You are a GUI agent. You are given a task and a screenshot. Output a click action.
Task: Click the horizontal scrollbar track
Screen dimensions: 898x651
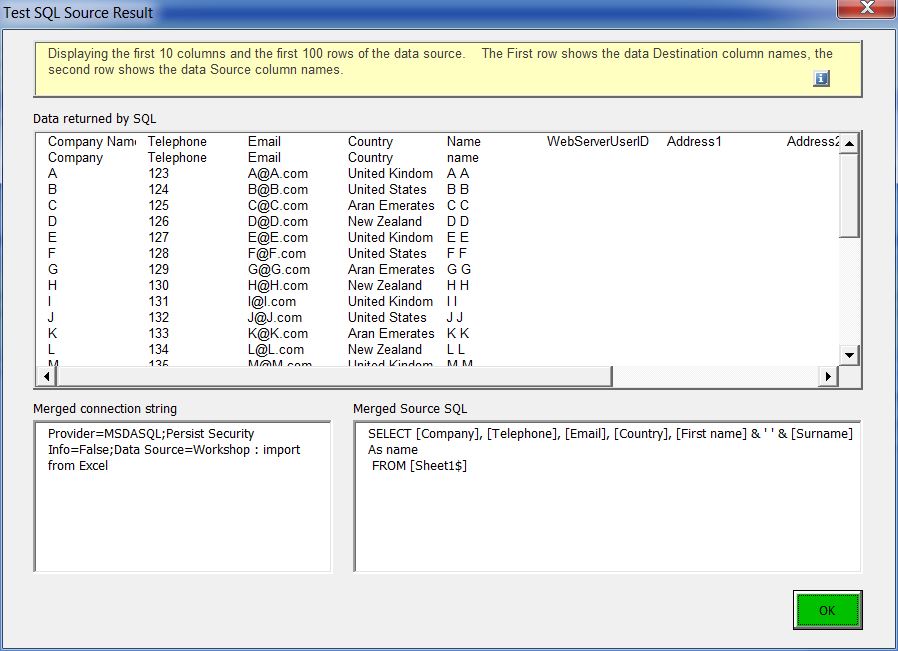coord(700,376)
